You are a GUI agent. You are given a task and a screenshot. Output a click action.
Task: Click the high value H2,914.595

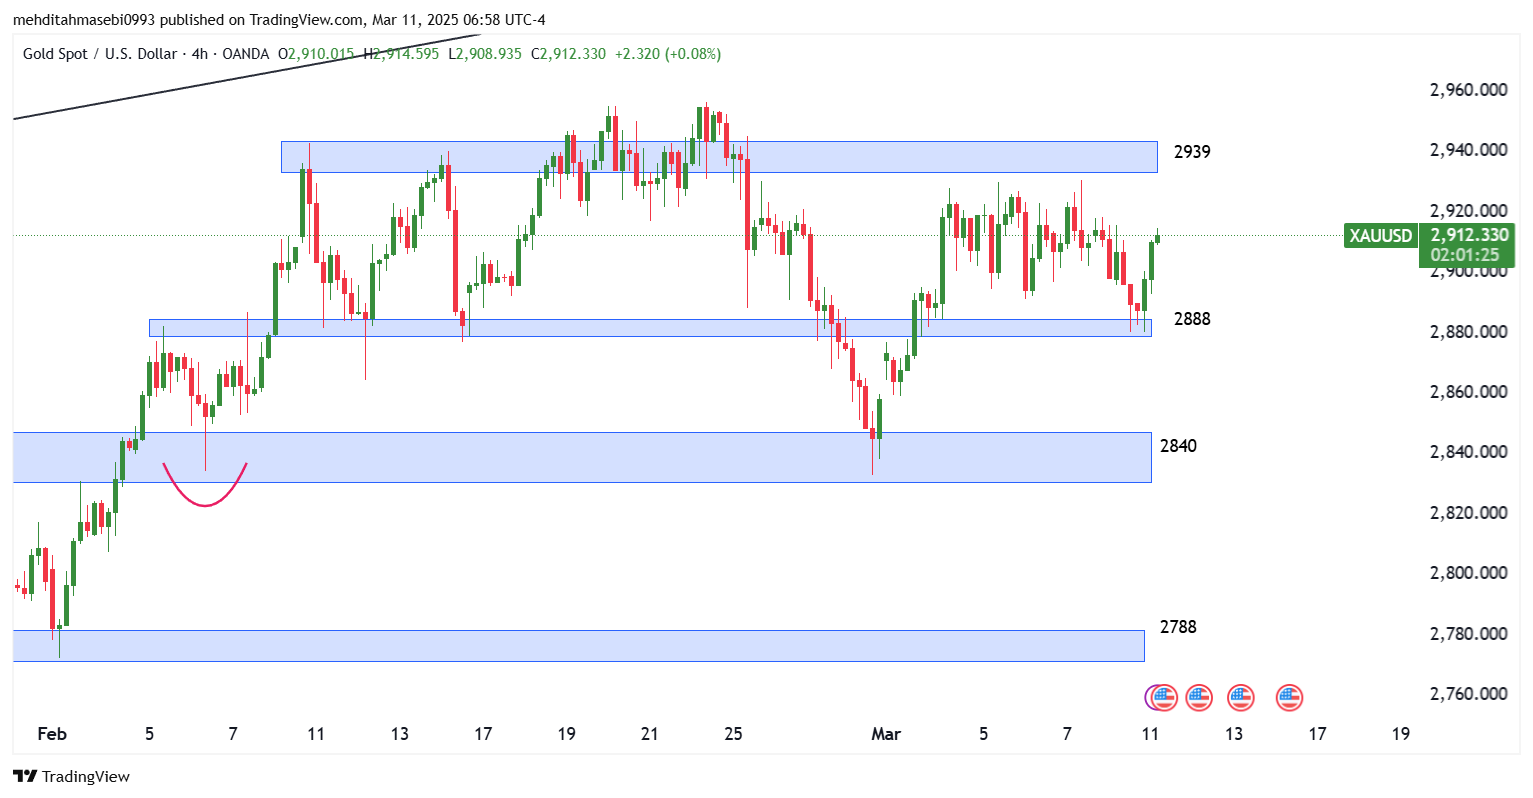[401, 54]
